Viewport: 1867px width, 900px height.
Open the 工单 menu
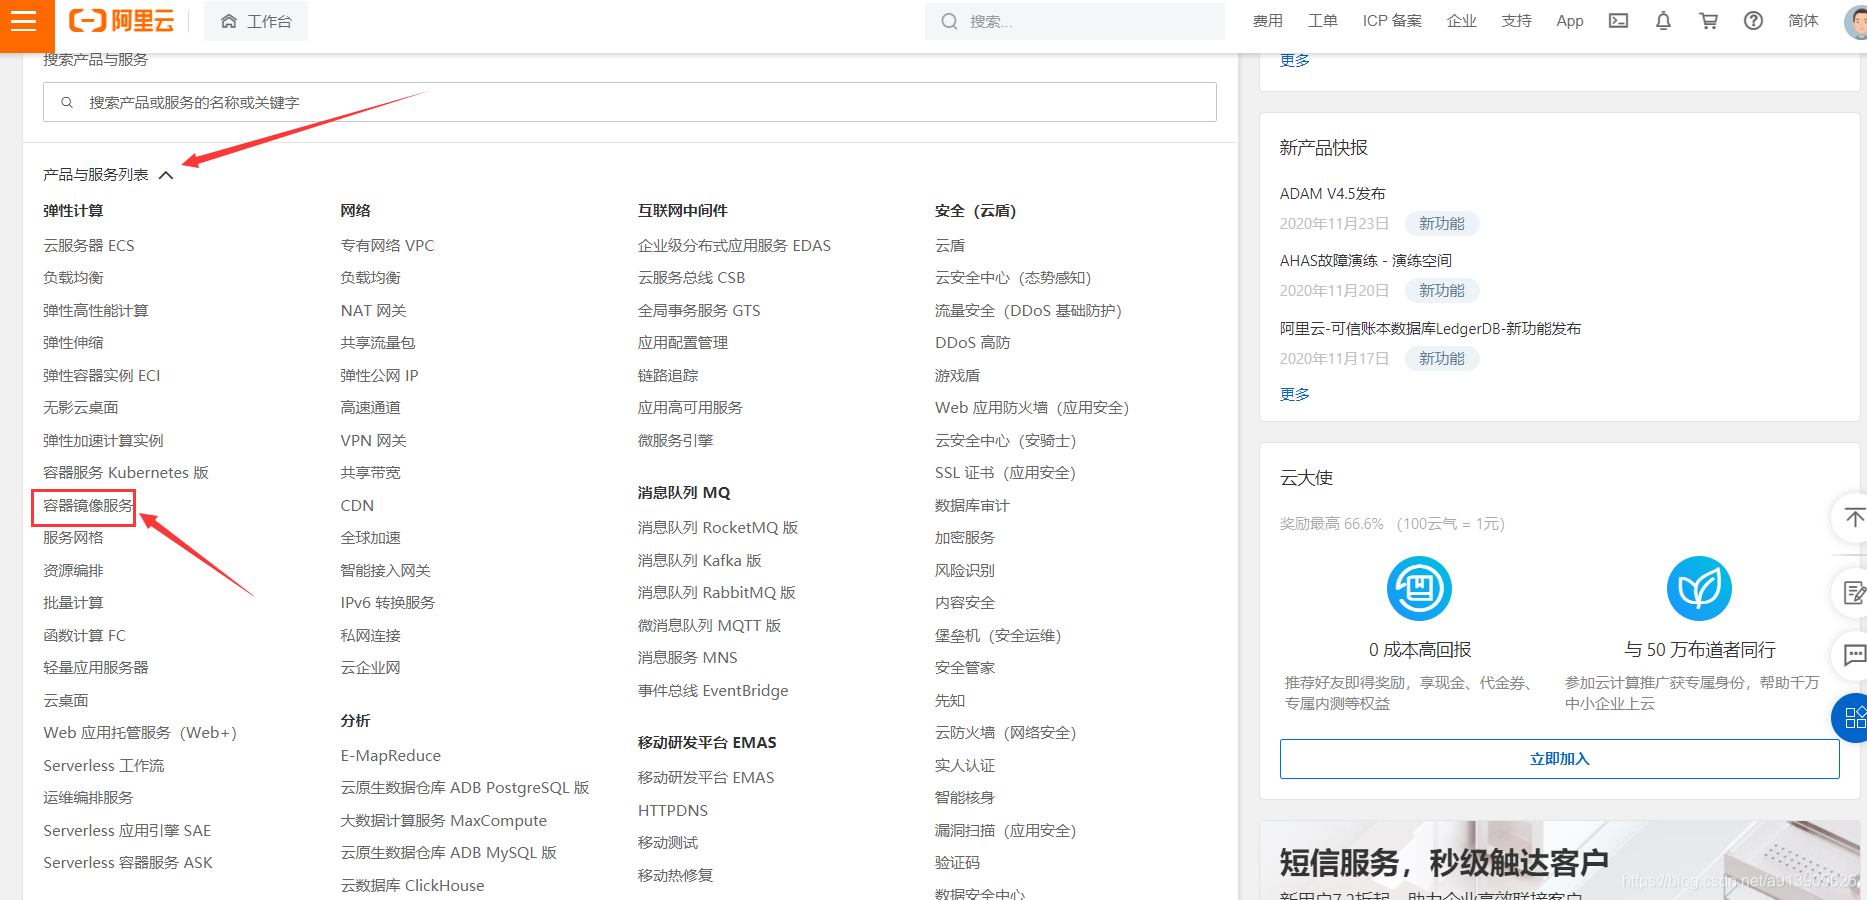click(1323, 21)
